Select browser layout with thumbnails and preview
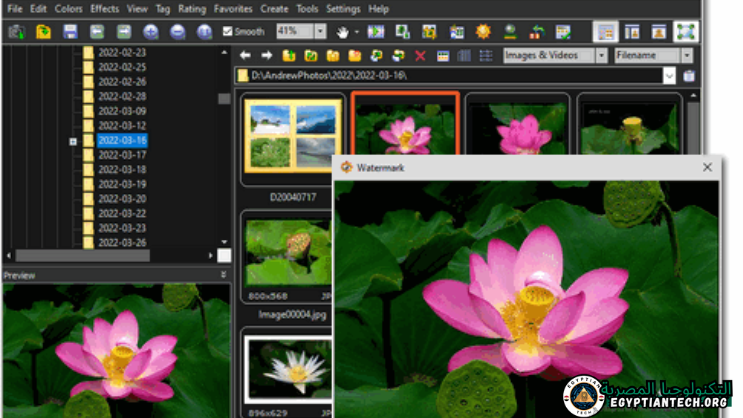The height and width of the screenshot is (418, 743). pyautogui.click(x=605, y=32)
